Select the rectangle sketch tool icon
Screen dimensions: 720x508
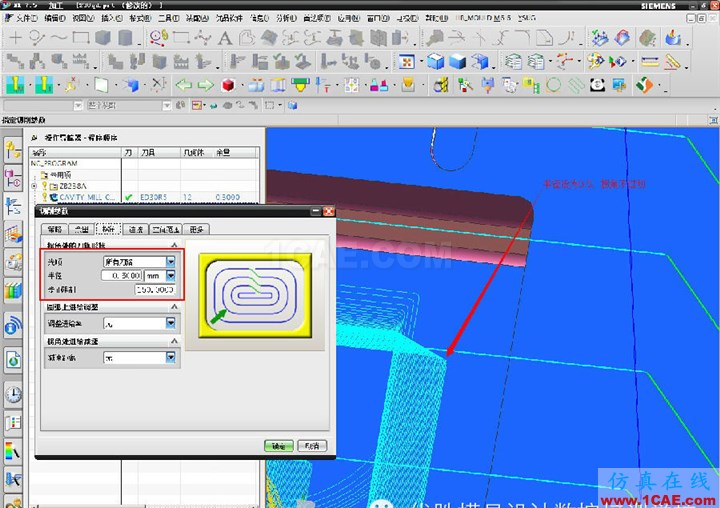[x=81, y=38]
